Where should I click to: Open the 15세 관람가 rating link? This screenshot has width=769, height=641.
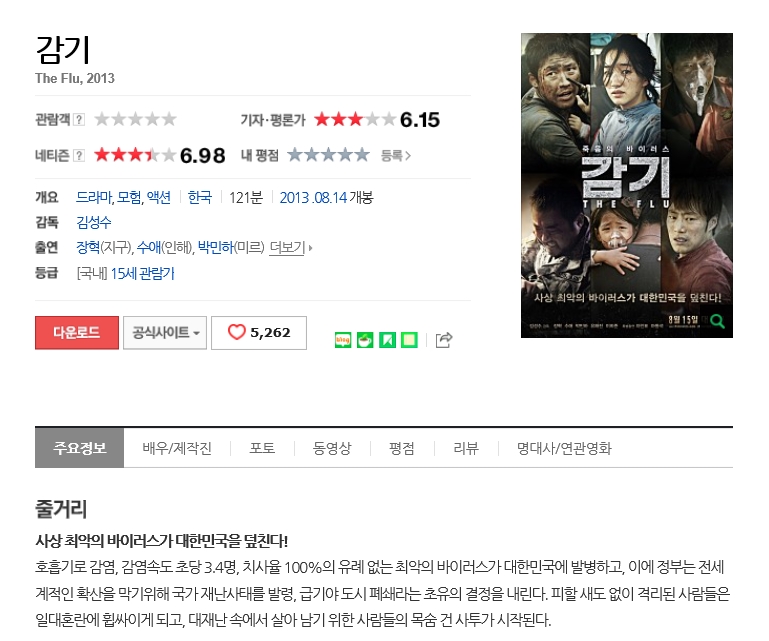click(x=142, y=273)
